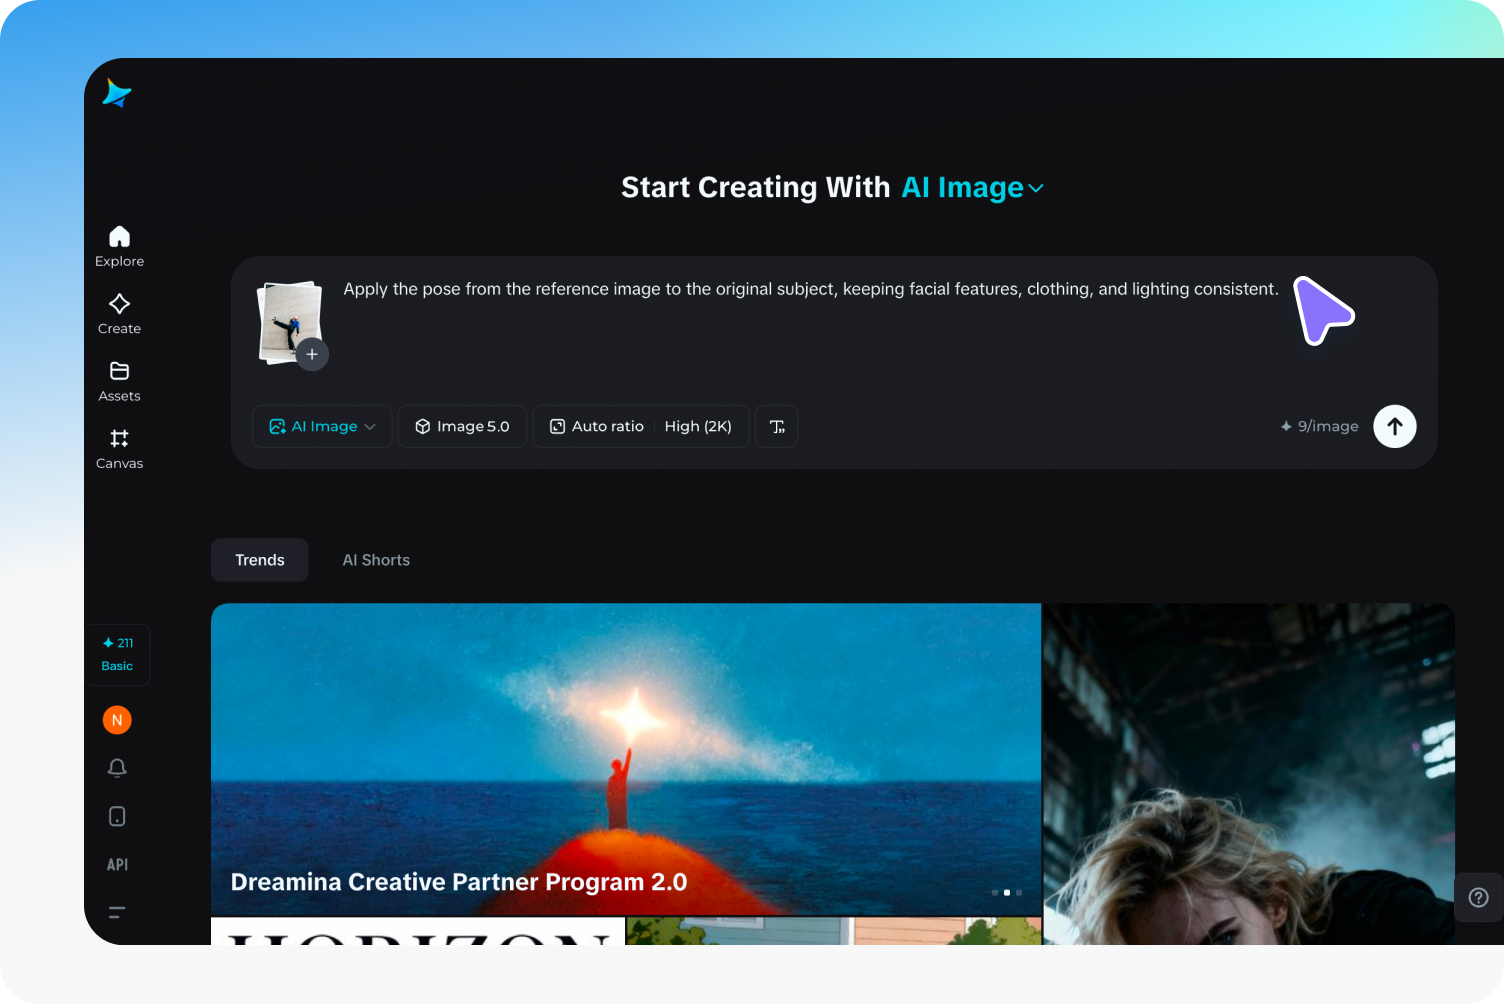Add another reference image with plus icon

click(312, 354)
